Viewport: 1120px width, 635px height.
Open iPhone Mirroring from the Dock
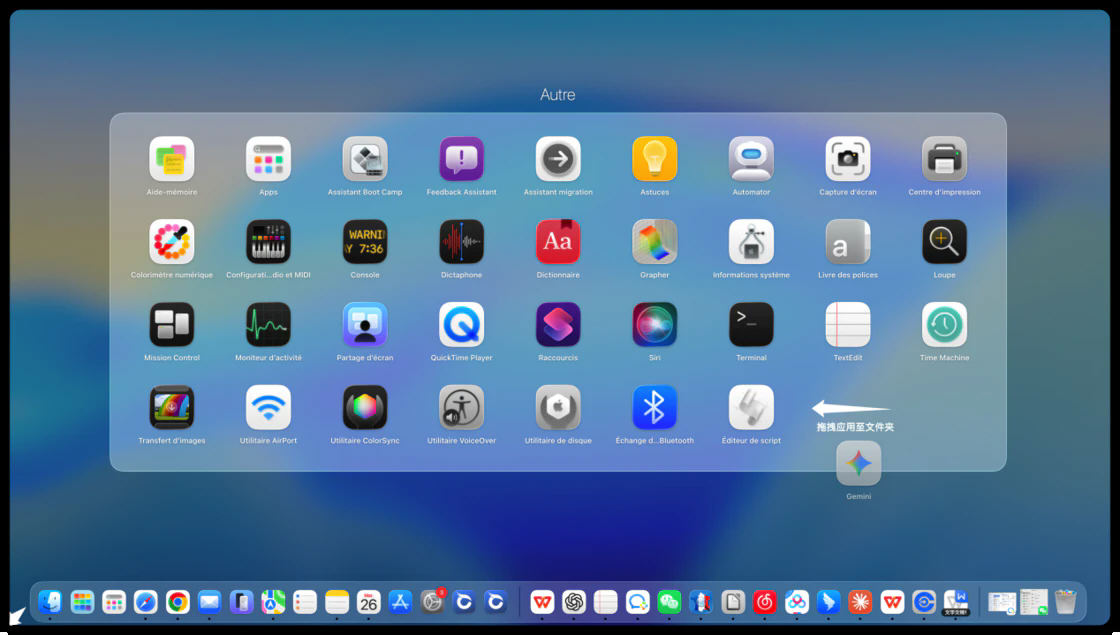pyautogui.click(x=241, y=602)
